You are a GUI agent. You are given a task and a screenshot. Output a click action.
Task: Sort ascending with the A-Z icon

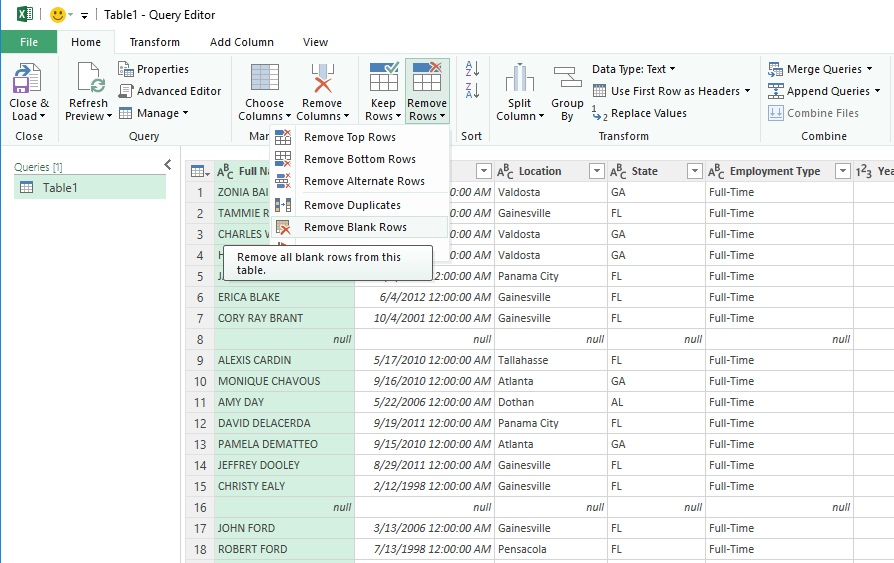click(472, 69)
